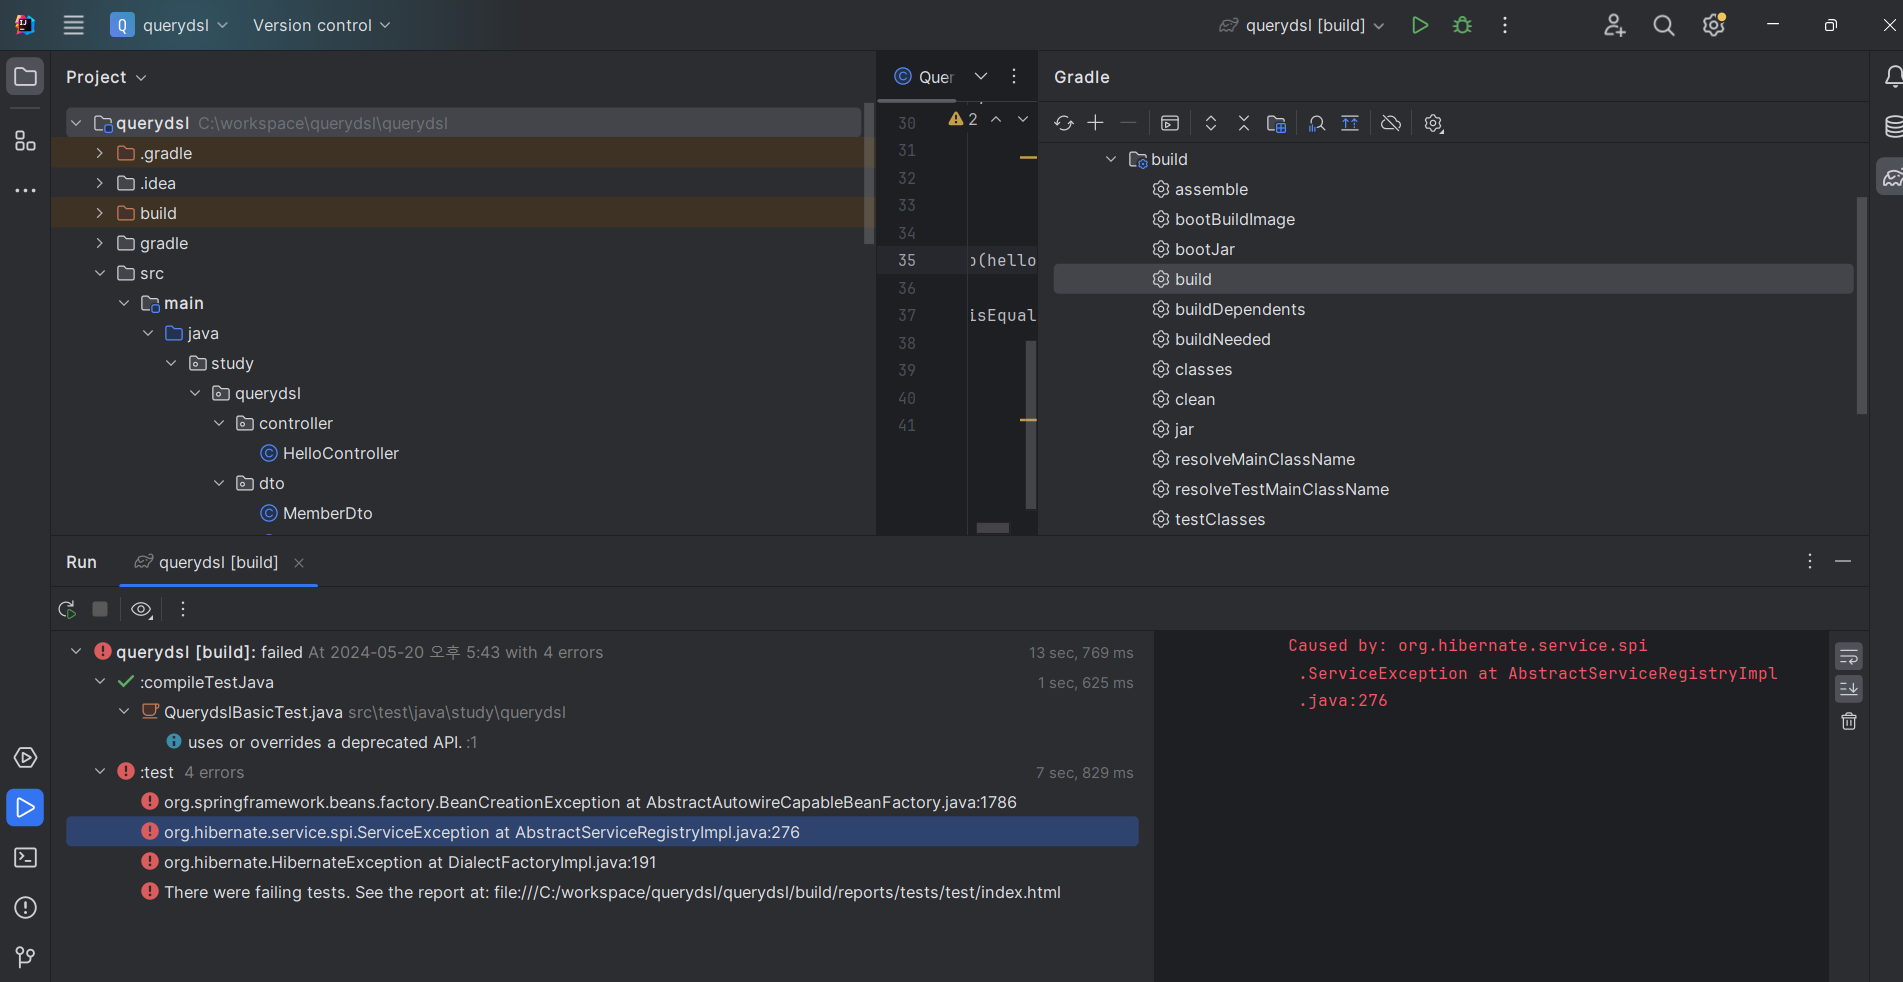Toggle scroll to end in Run console

tap(1849, 689)
